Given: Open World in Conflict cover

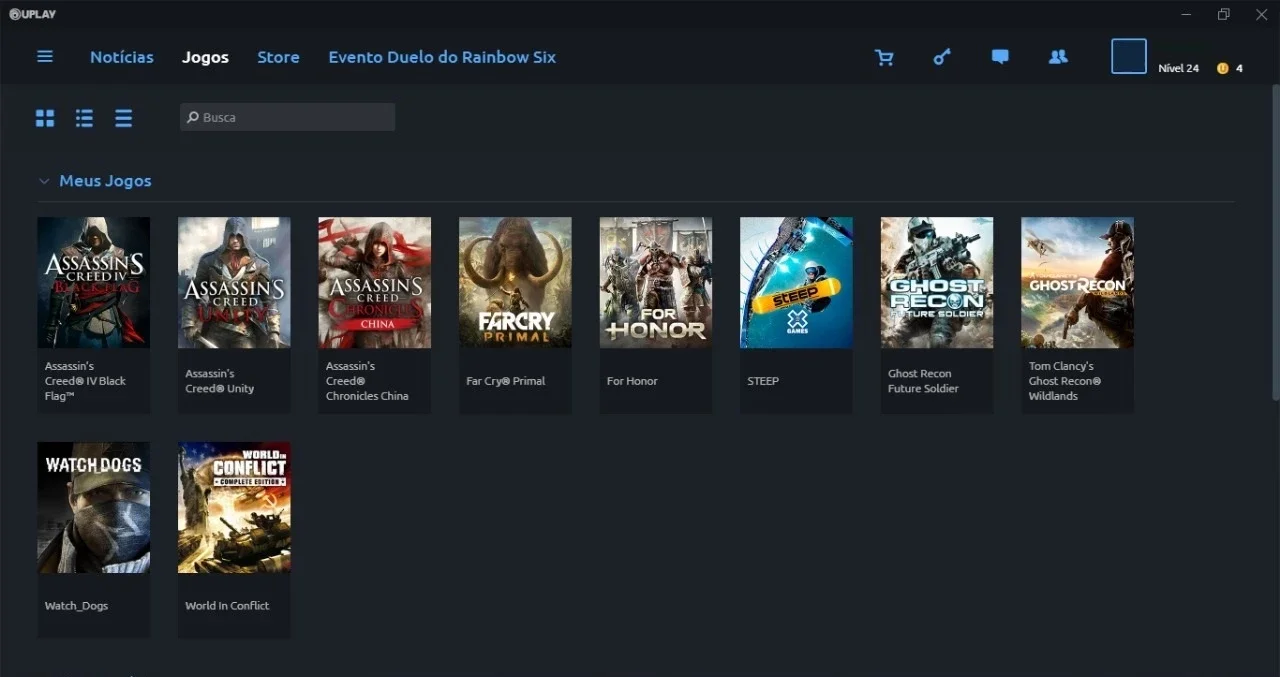Looking at the screenshot, I should (234, 507).
